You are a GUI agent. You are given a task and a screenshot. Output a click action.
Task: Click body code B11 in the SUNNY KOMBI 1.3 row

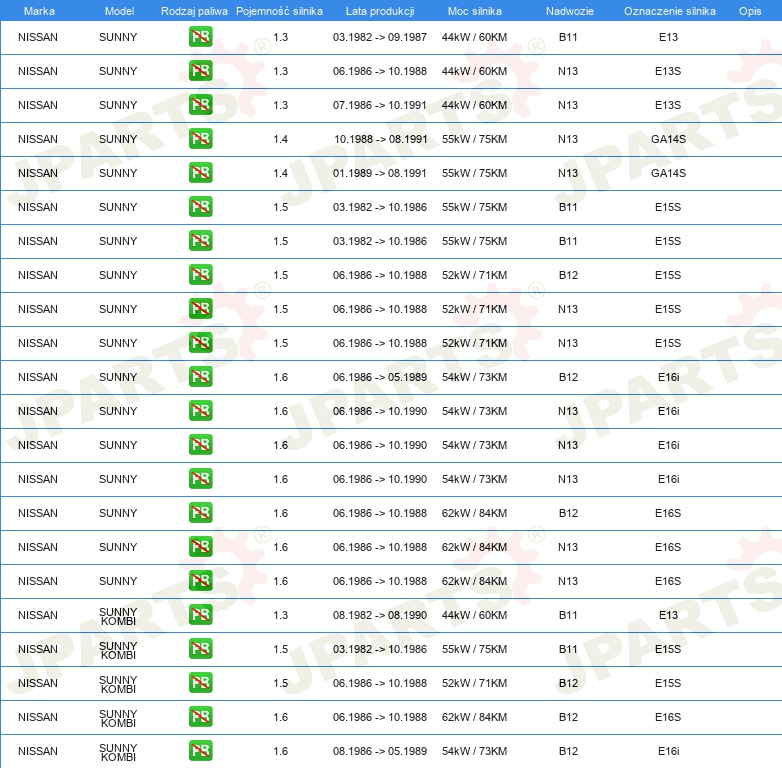(568, 615)
